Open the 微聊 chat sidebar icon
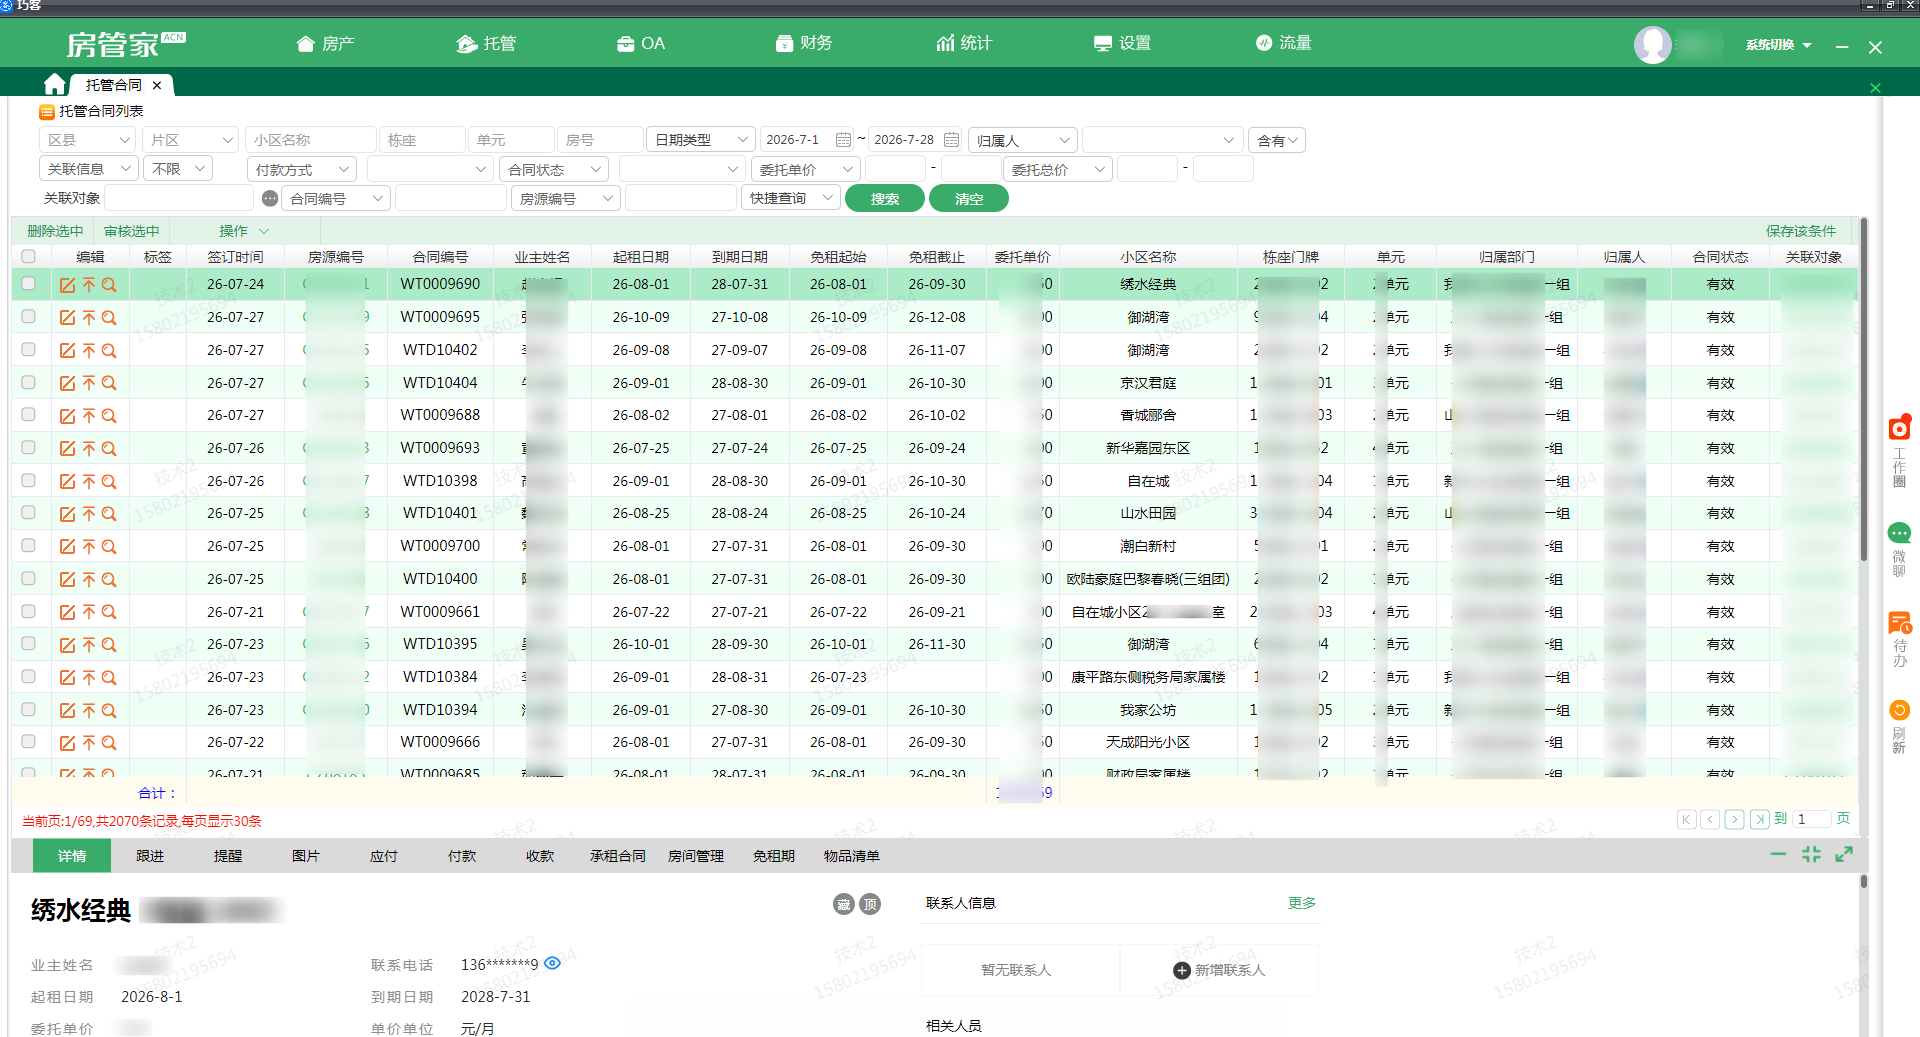 pos(1899,533)
